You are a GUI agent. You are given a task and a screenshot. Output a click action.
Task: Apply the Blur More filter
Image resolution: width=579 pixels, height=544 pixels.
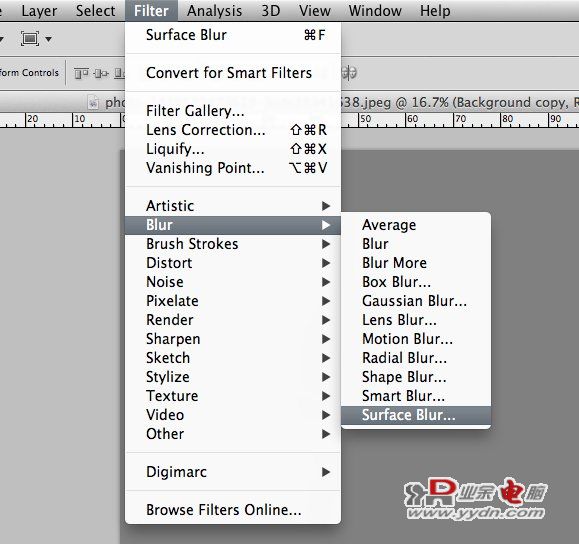(x=416, y=263)
